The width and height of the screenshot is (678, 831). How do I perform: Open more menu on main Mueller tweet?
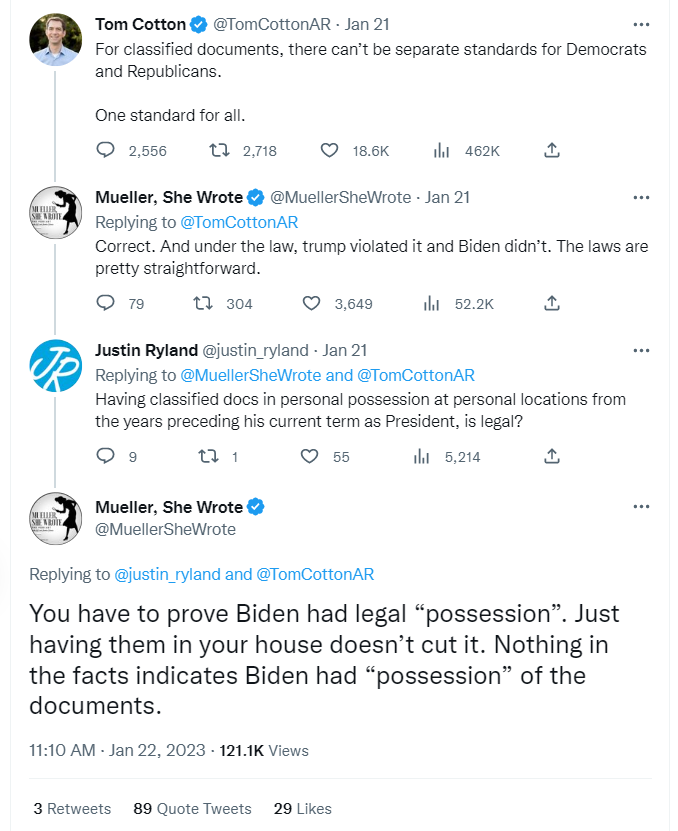point(641,507)
